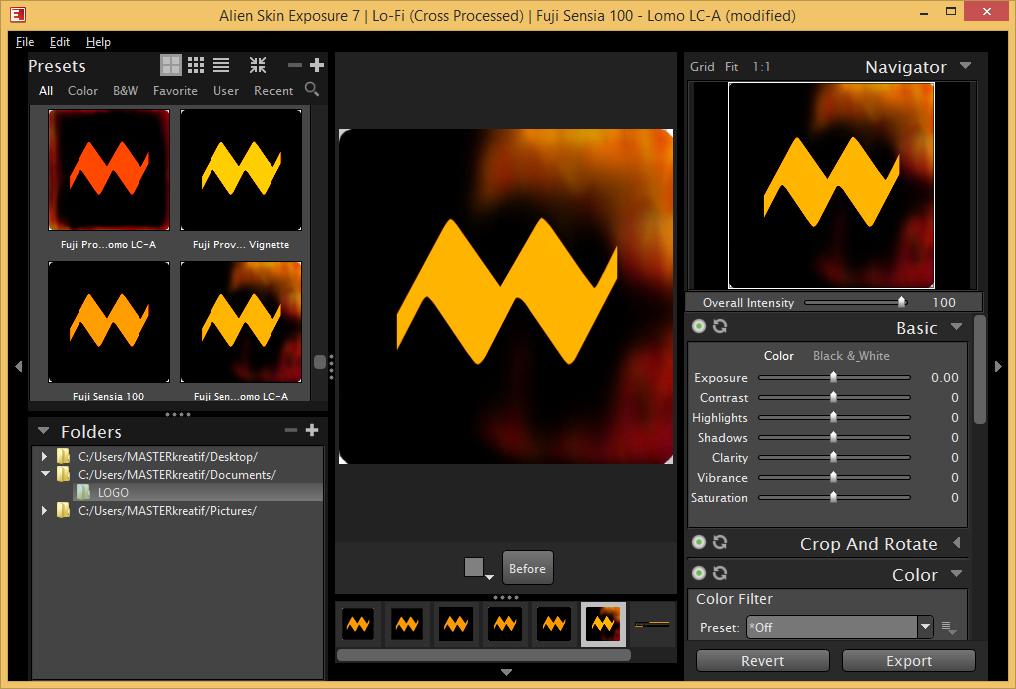This screenshot has height=689, width=1016.
Task: Open the Color Filter Preset dropdown
Action: point(925,627)
